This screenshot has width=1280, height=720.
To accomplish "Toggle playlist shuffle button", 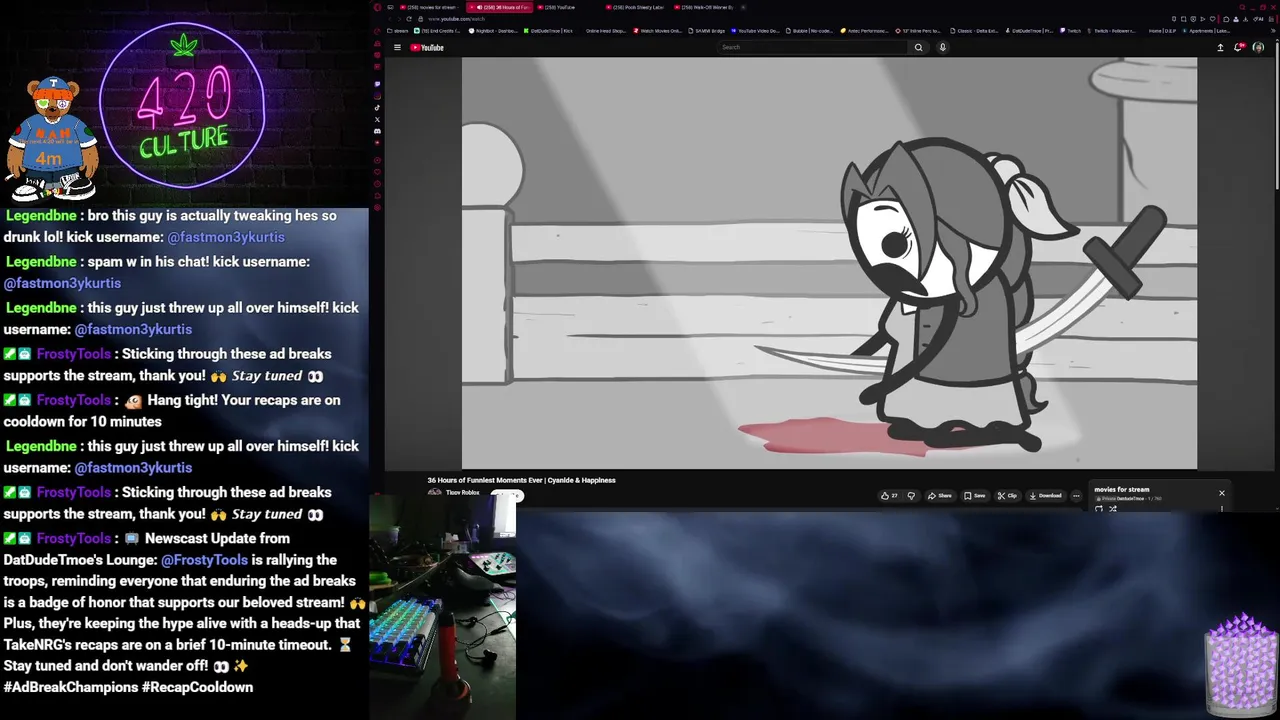I will point(1113,509).
